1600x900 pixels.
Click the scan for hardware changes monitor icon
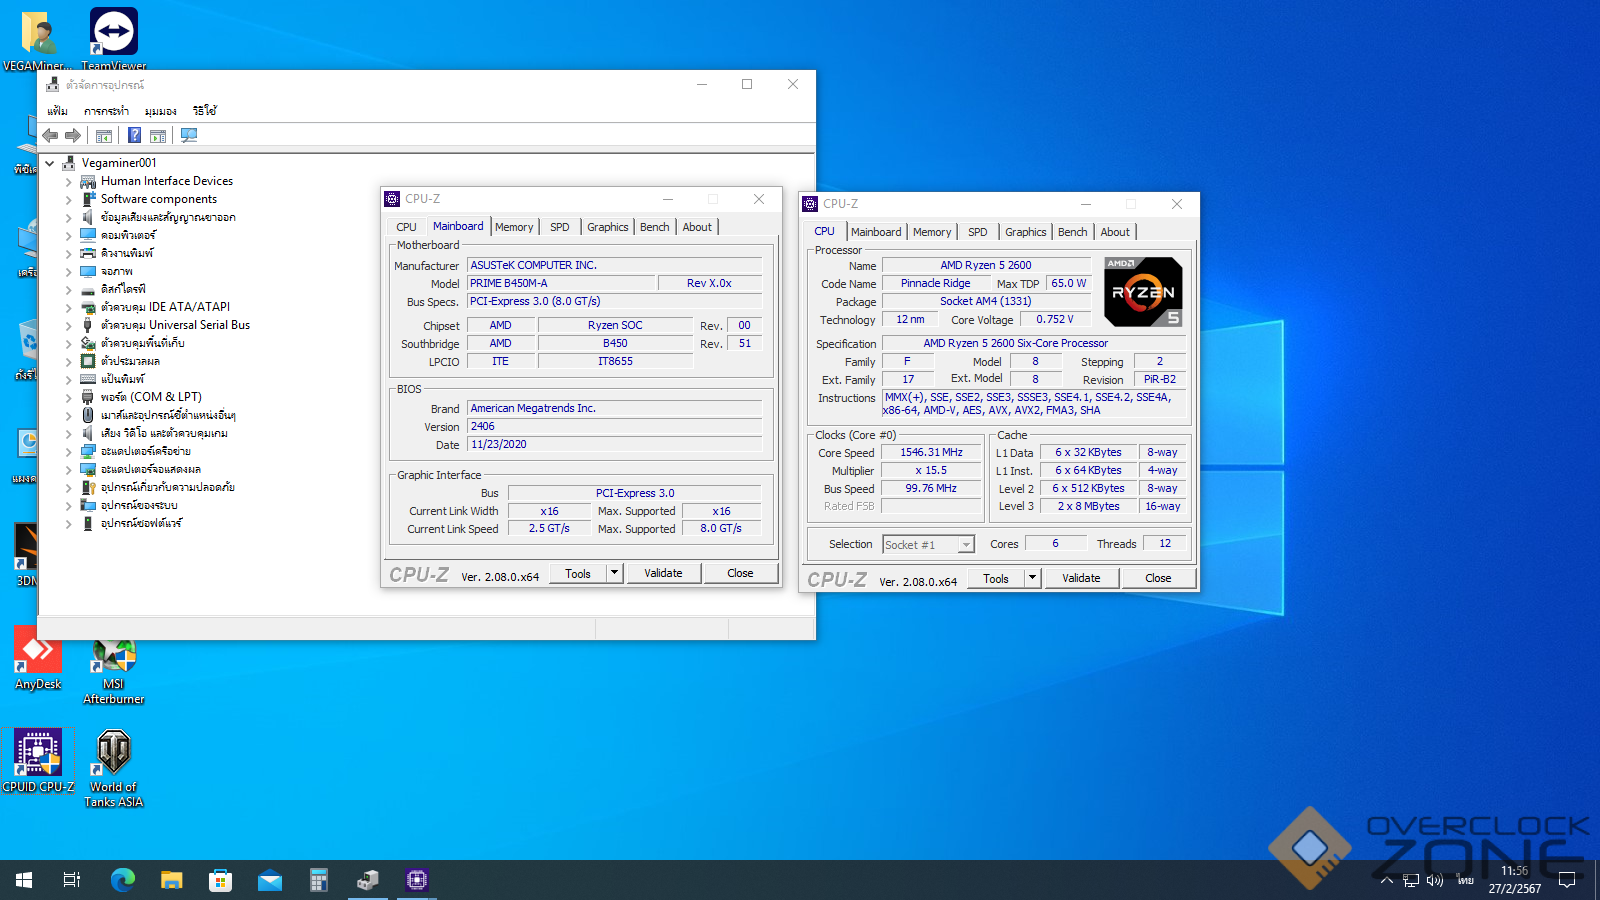click(x=189, y=136)
